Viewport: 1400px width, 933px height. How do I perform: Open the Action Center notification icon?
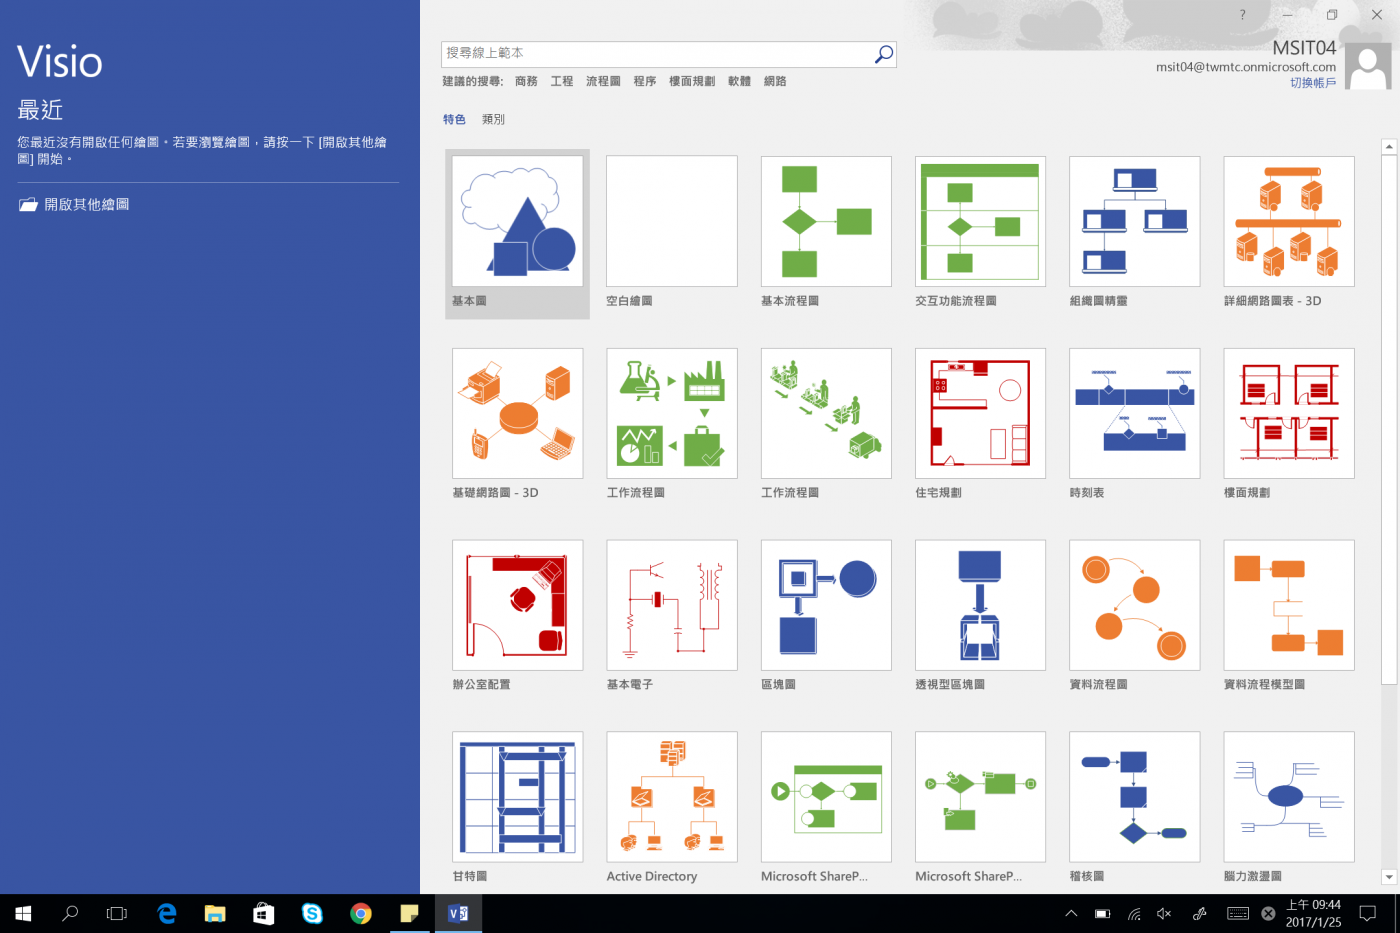tap(1367, 913)
